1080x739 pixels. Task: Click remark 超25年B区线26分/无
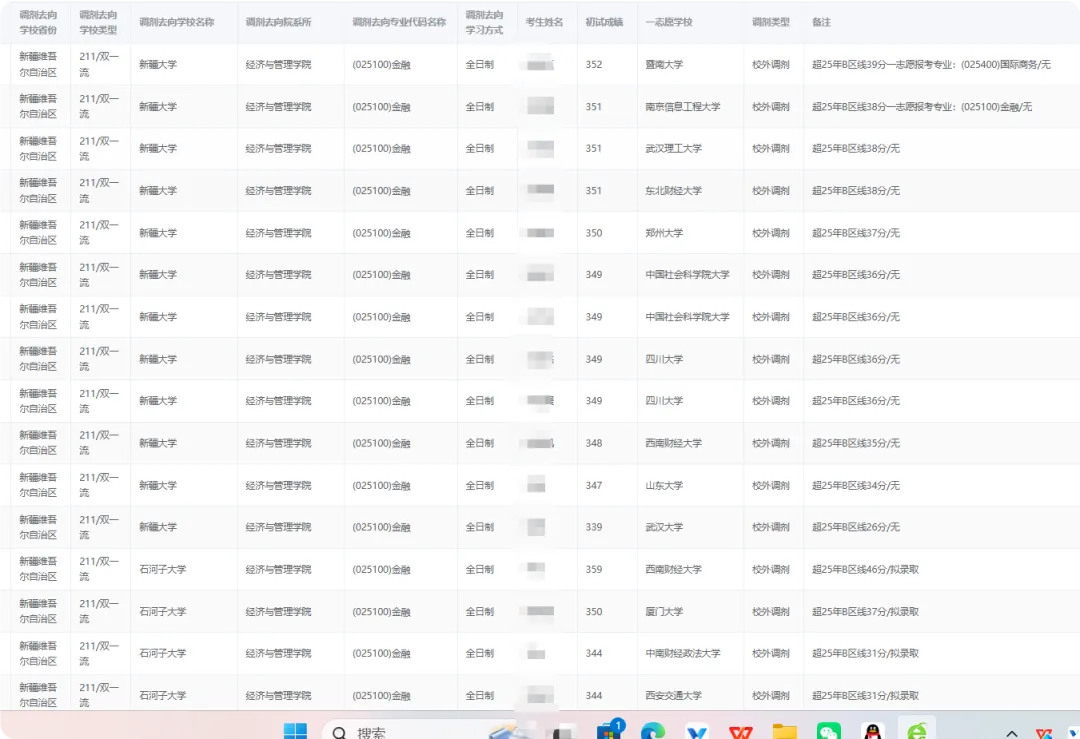click(855, 527)
